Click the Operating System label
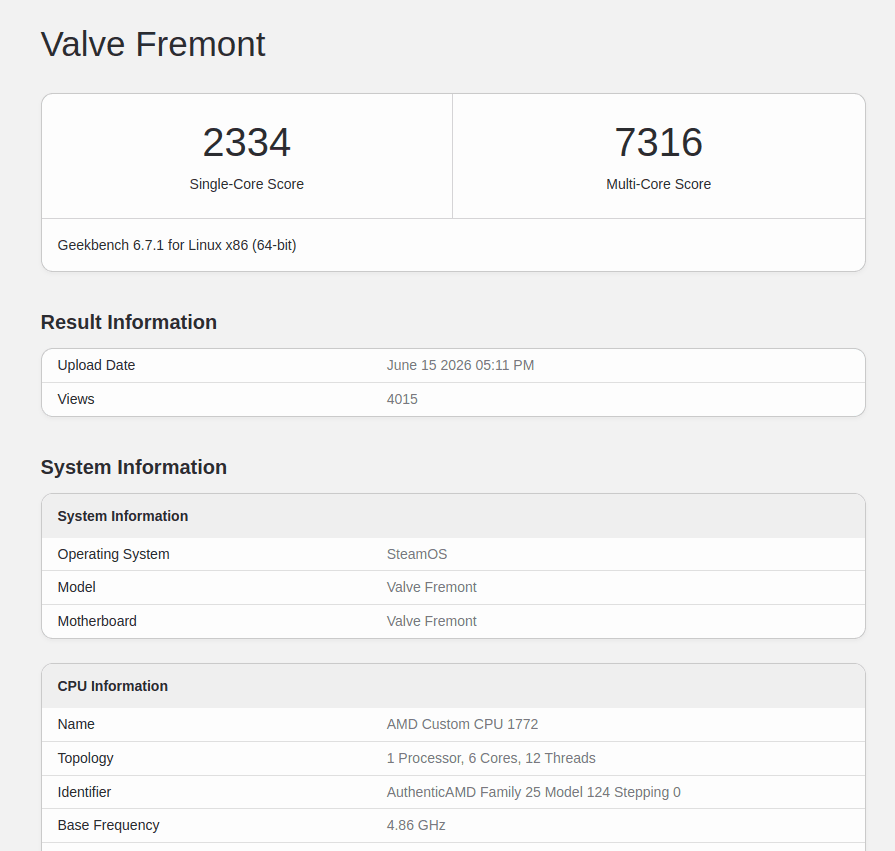 [x=114, y=554]
